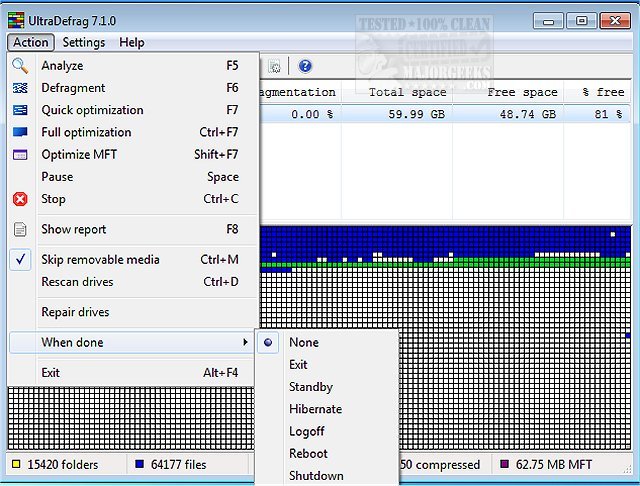Click the UltraDefrag app icon in title bar

16,20
